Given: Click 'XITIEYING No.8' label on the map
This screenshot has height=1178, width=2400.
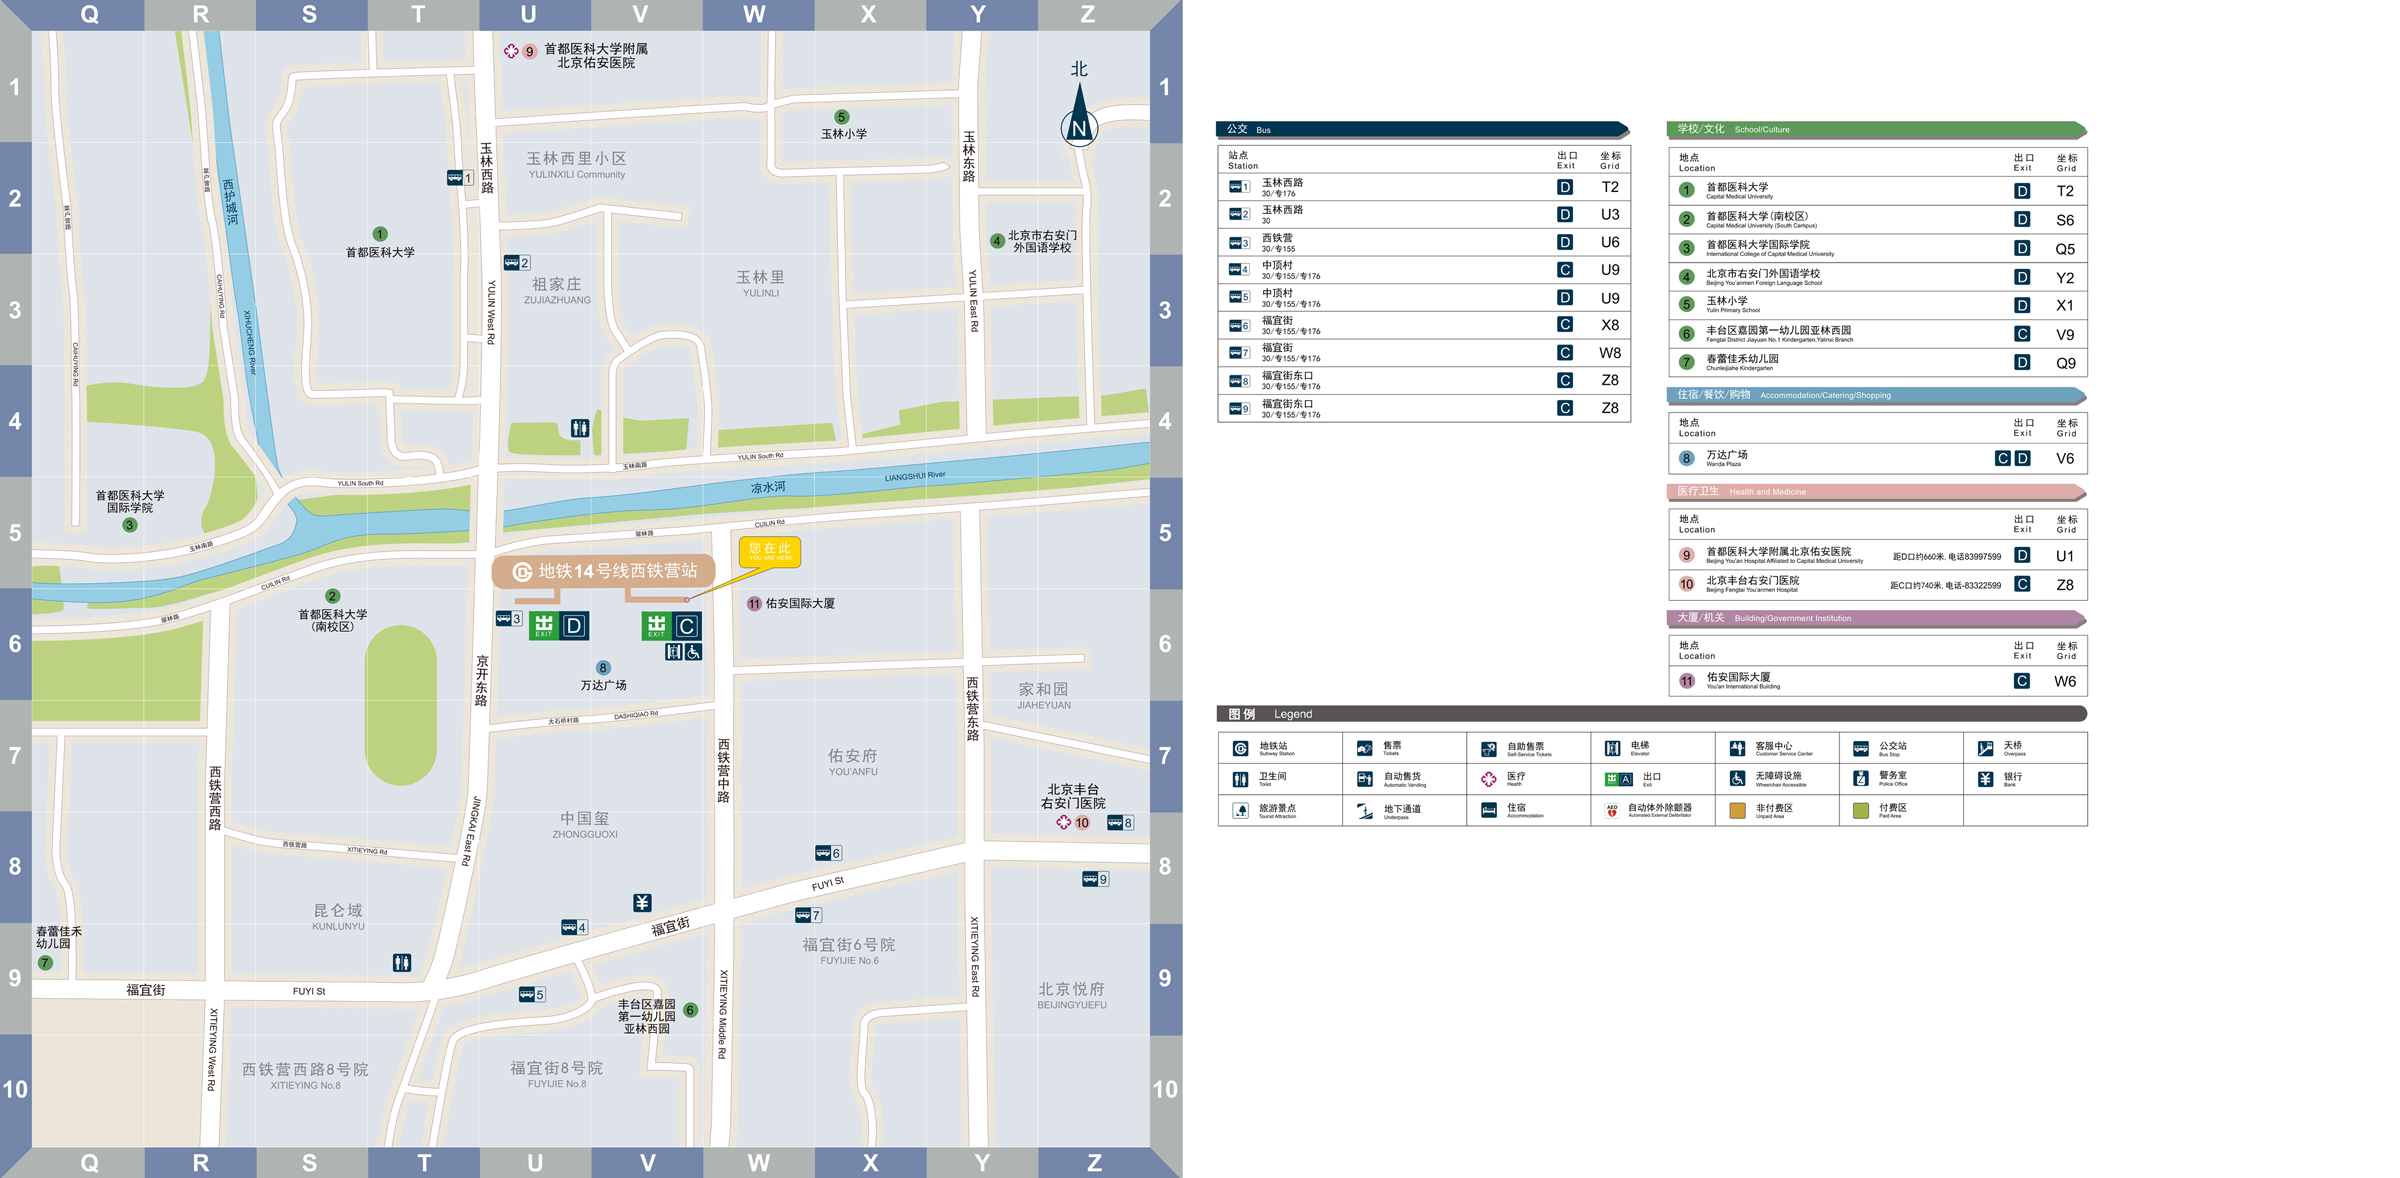Looking at the screenshot, I should click(305, 1085).
